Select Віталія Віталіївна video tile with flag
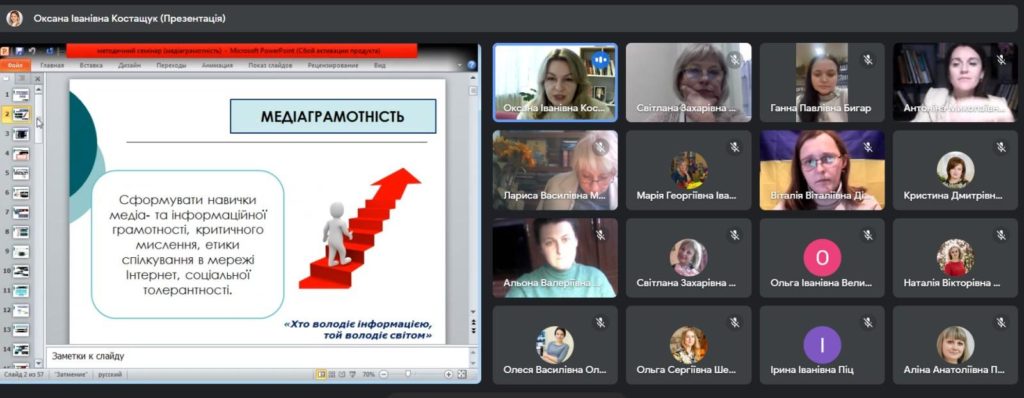Screen dimensions: 1024x398 tap(822, 170)
